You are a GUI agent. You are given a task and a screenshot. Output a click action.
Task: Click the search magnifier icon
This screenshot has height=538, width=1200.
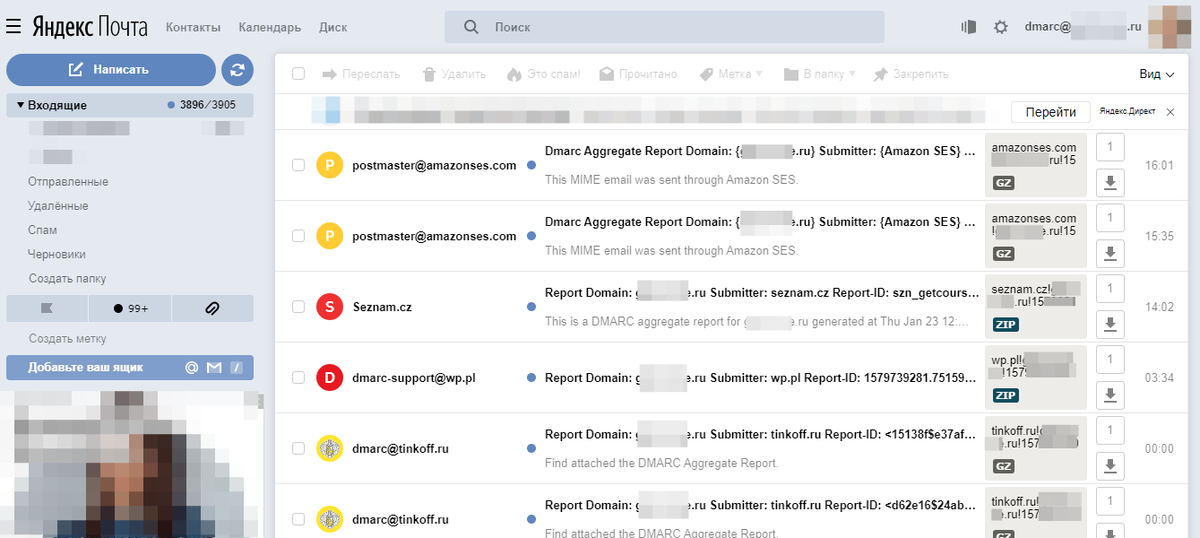click(471, 27)
